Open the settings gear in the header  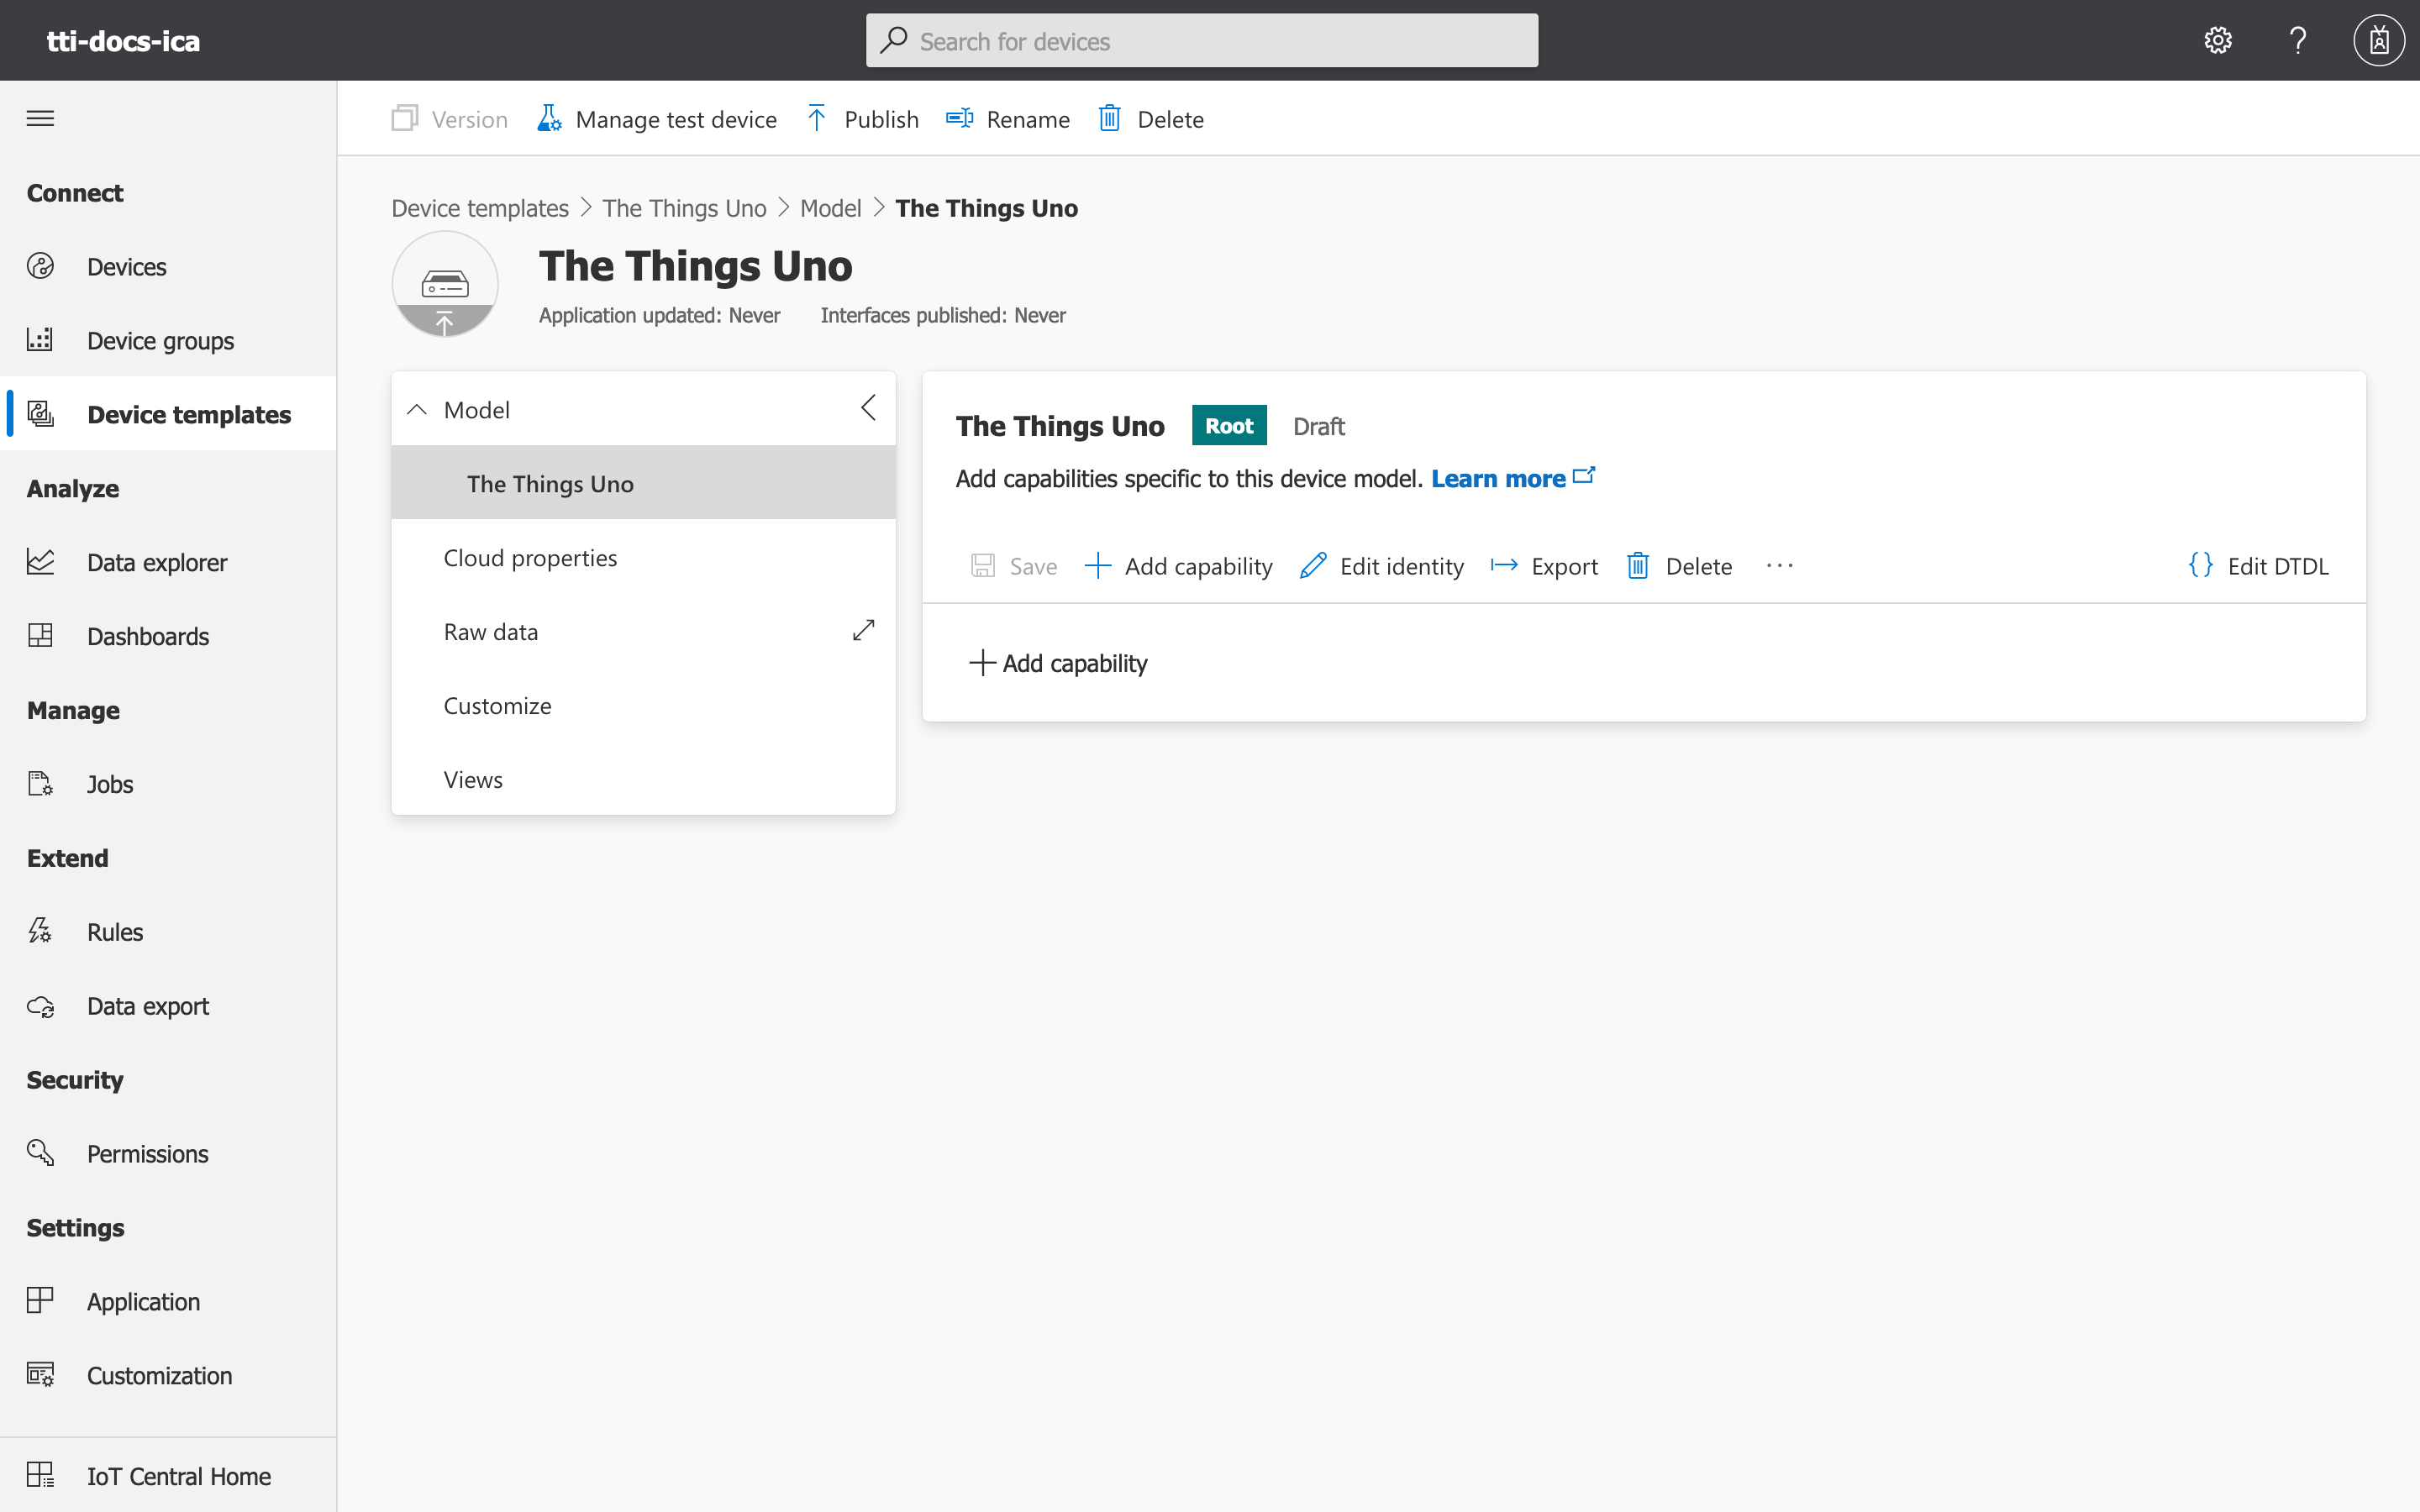point(2218,40)
